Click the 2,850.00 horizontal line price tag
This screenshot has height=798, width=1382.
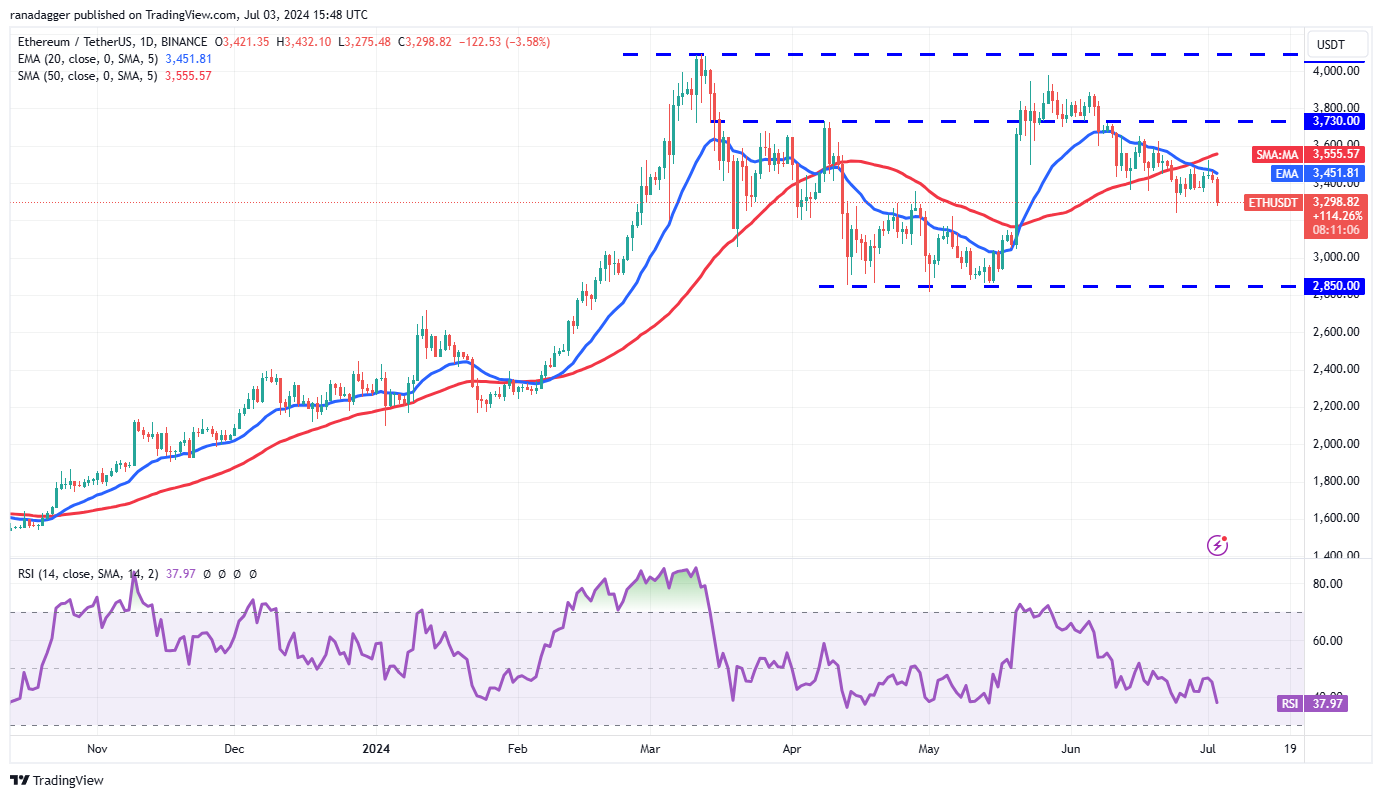point(1337,286)
